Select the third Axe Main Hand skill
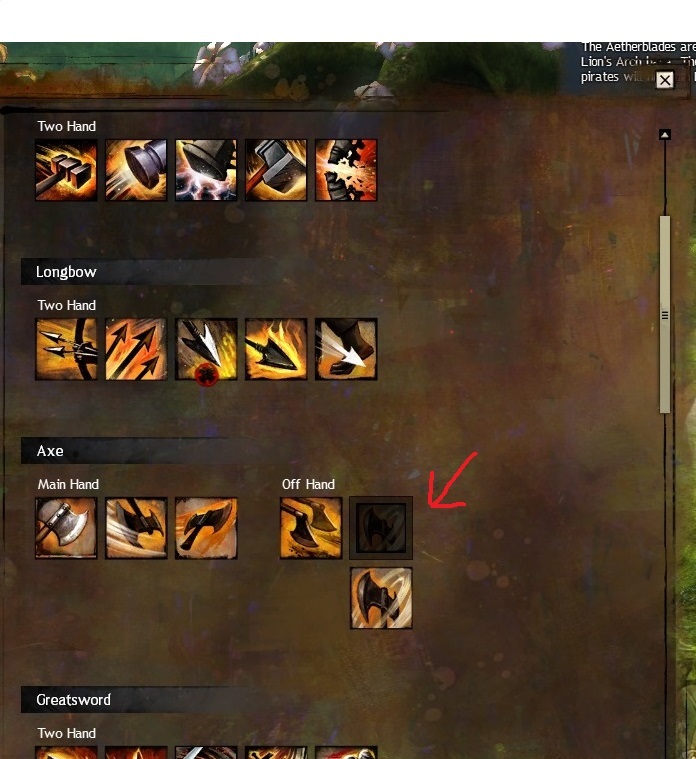 [x=206, y=528]
